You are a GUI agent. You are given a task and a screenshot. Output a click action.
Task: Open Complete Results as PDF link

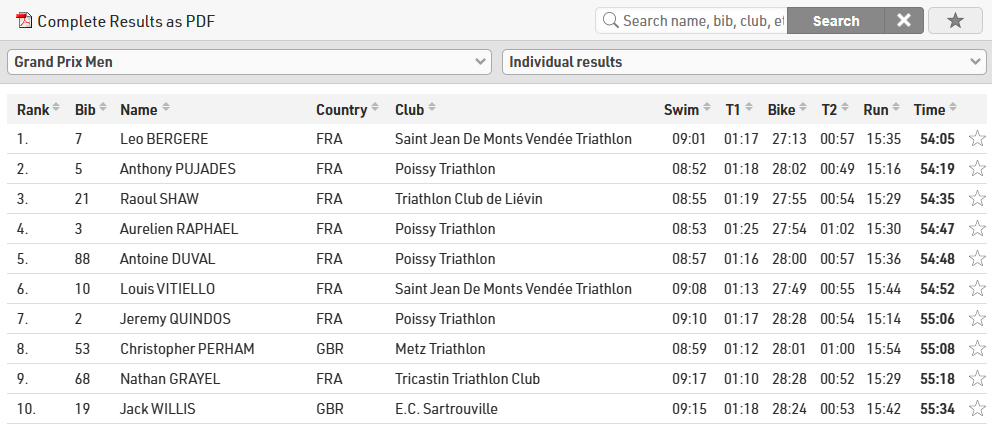pyautogui.click(x=125, y=21)
